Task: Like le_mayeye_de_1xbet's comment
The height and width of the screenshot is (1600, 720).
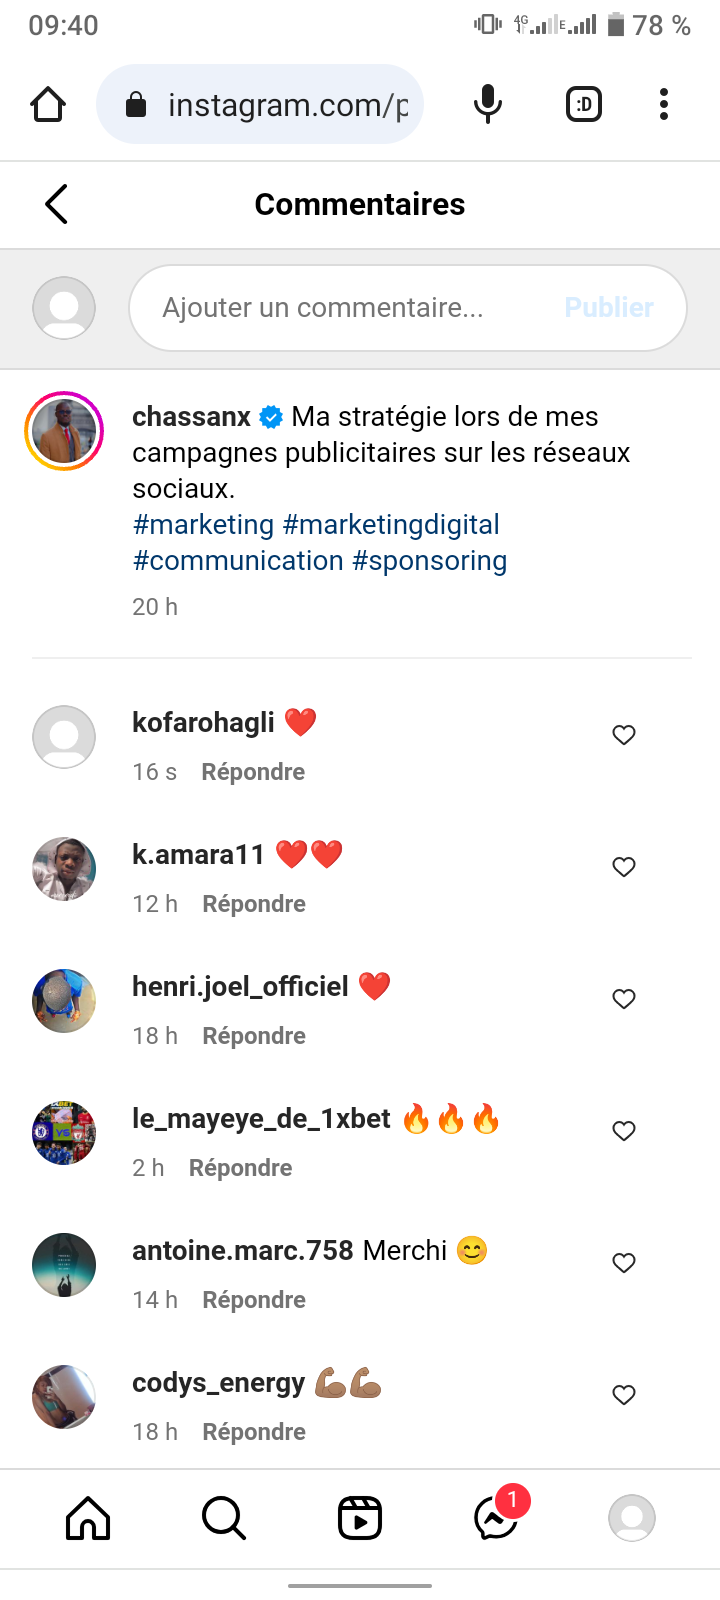Action: point(624,1131)
